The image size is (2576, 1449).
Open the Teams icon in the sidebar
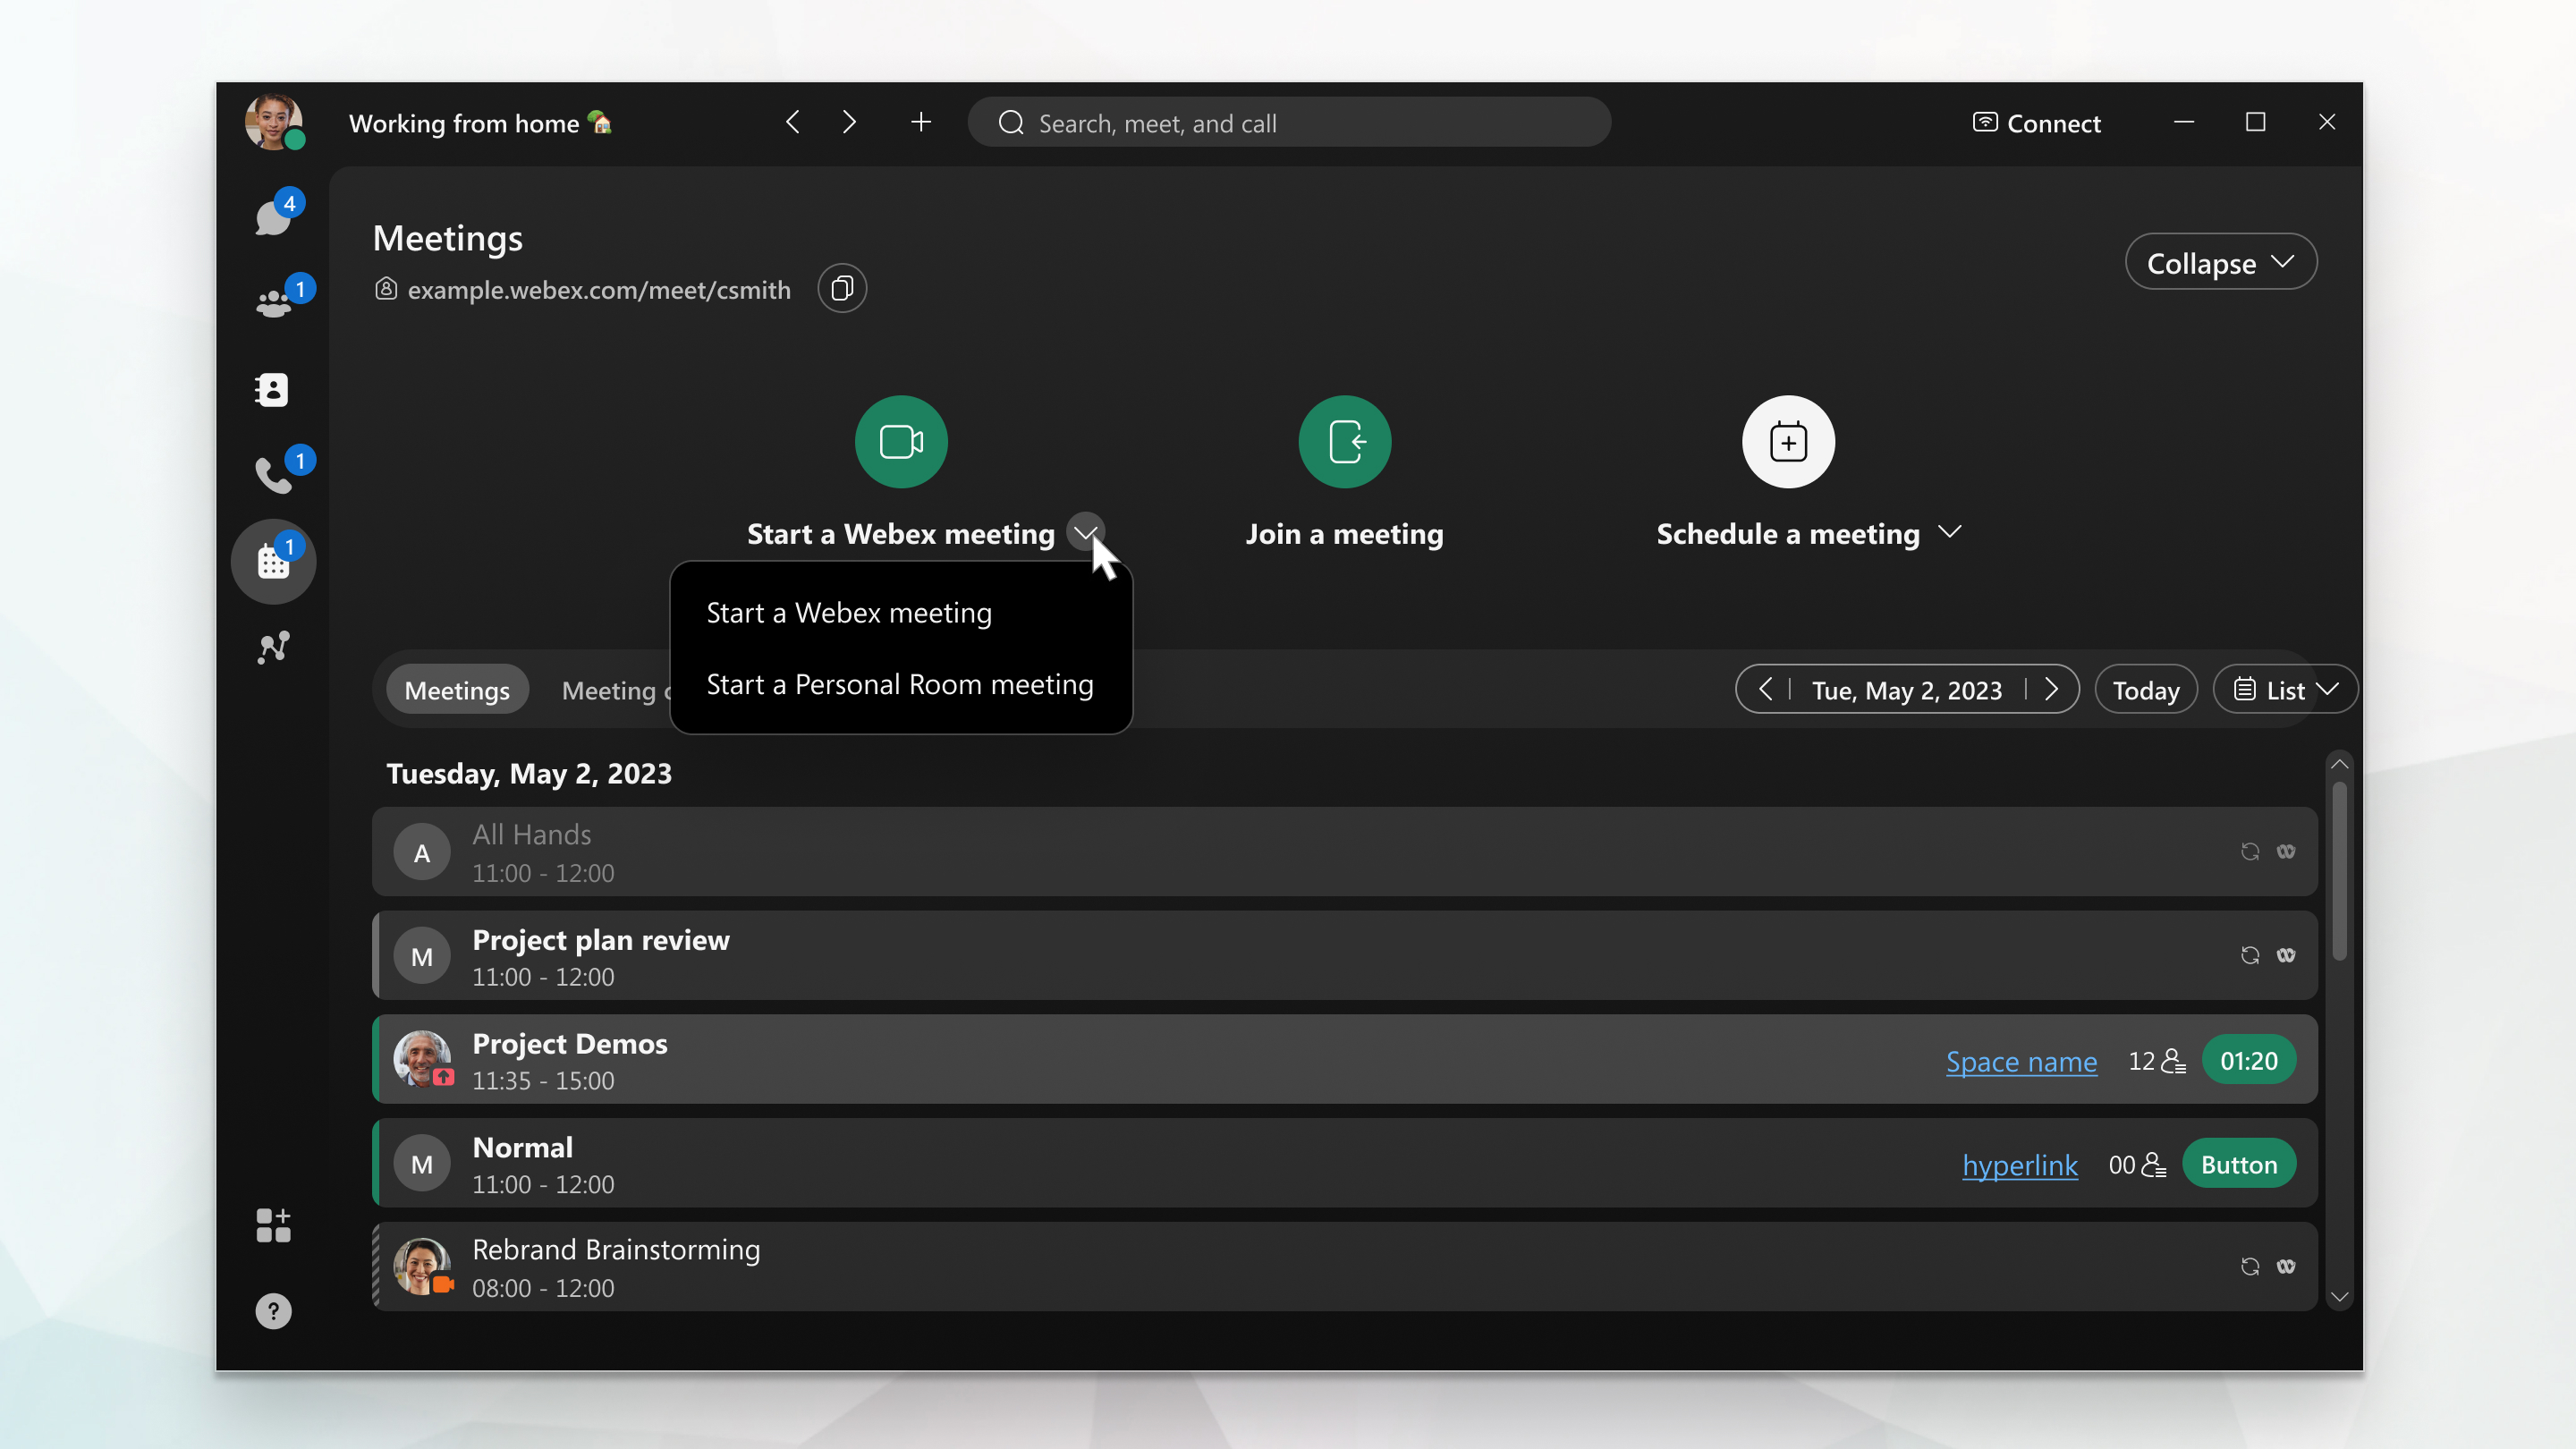[273, 302]
